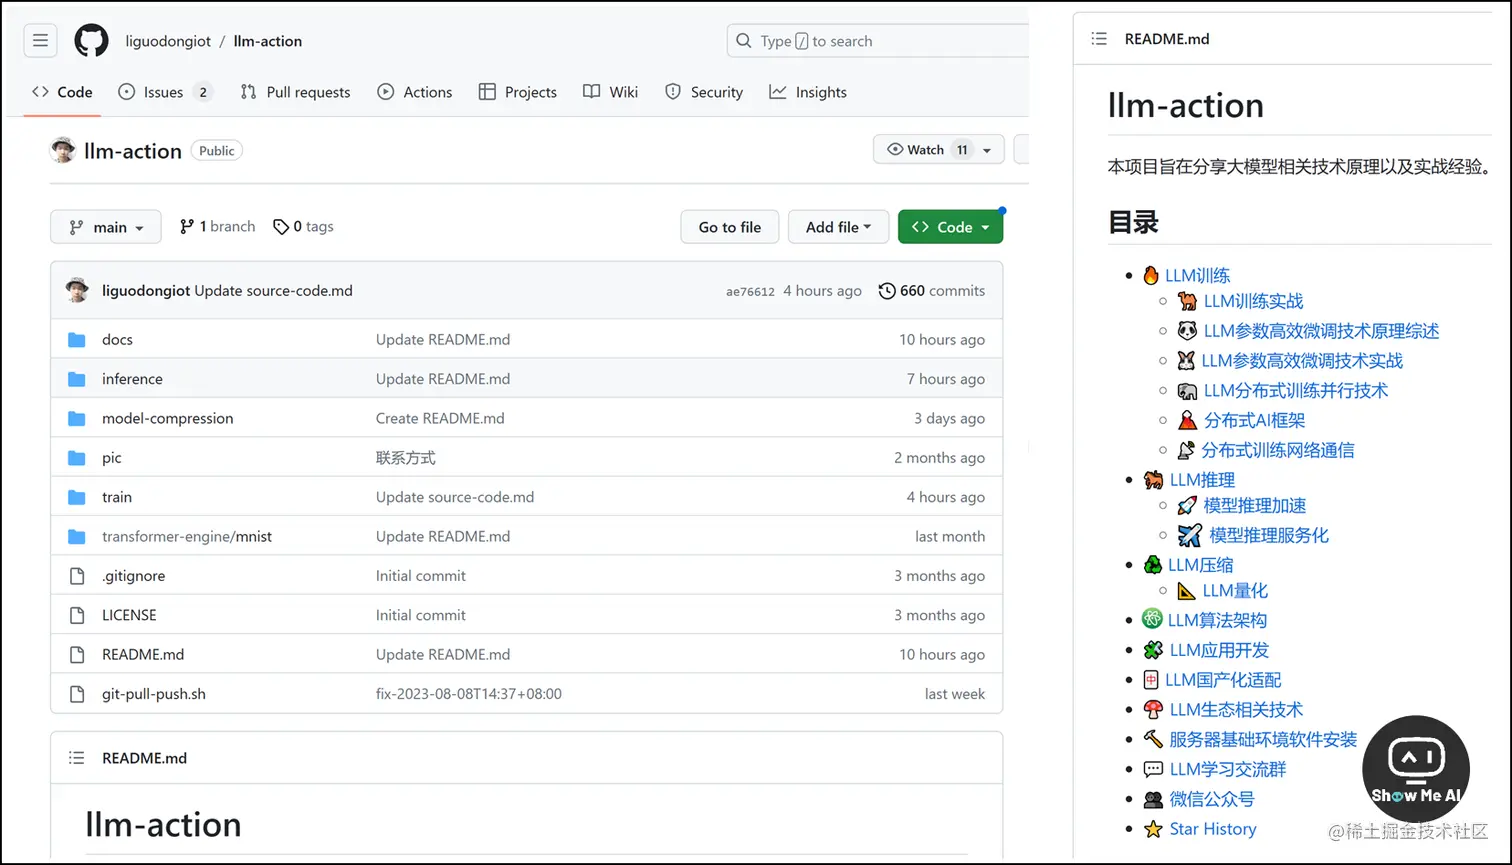
Task: Open the hamburger navigation menu
Action: point(40,41)
